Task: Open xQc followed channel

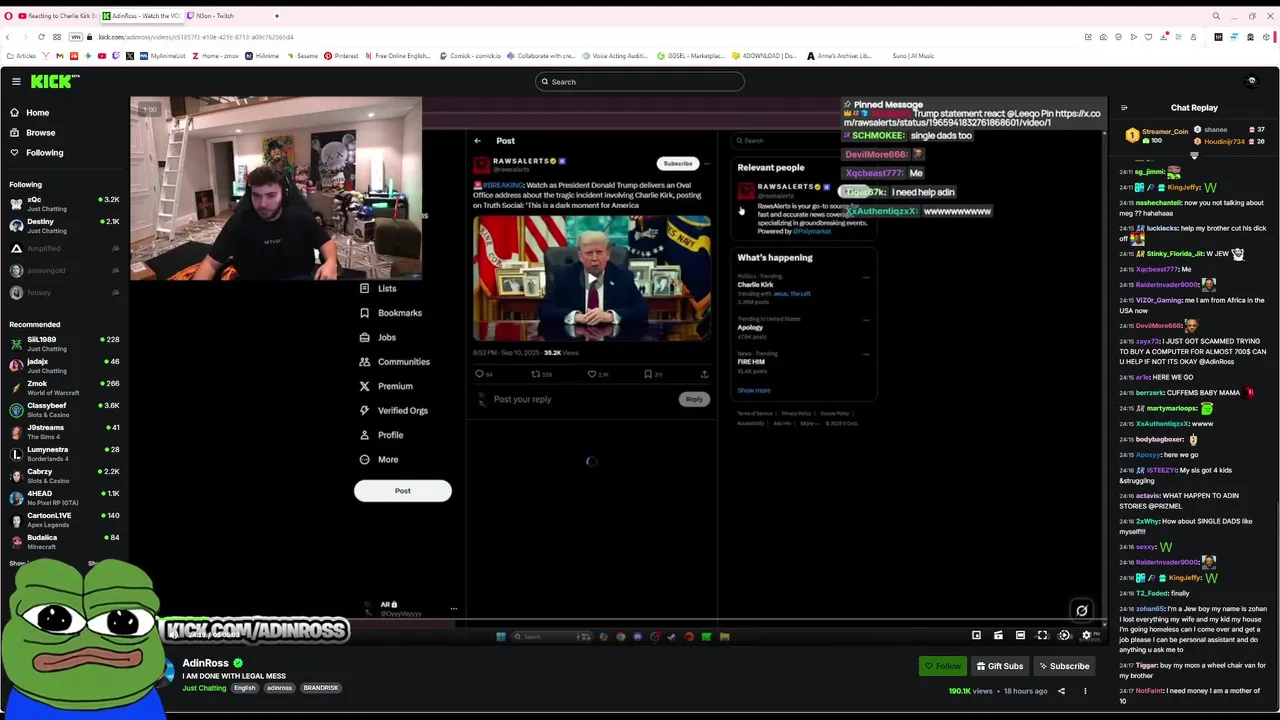Action: point(64,204)
